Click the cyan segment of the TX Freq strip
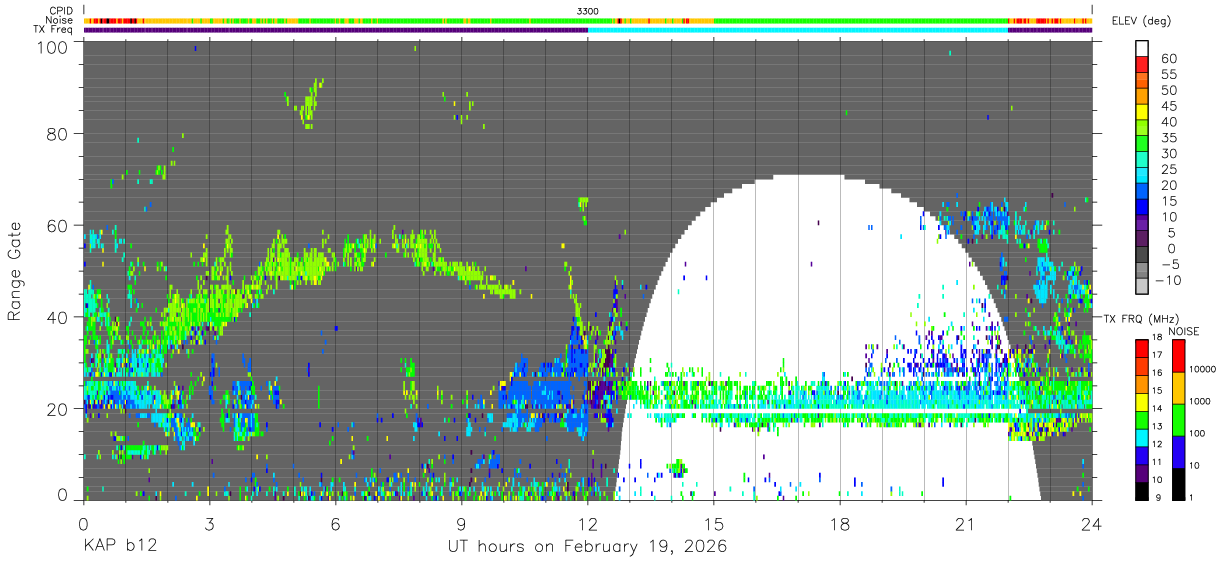 pos(798,30)
